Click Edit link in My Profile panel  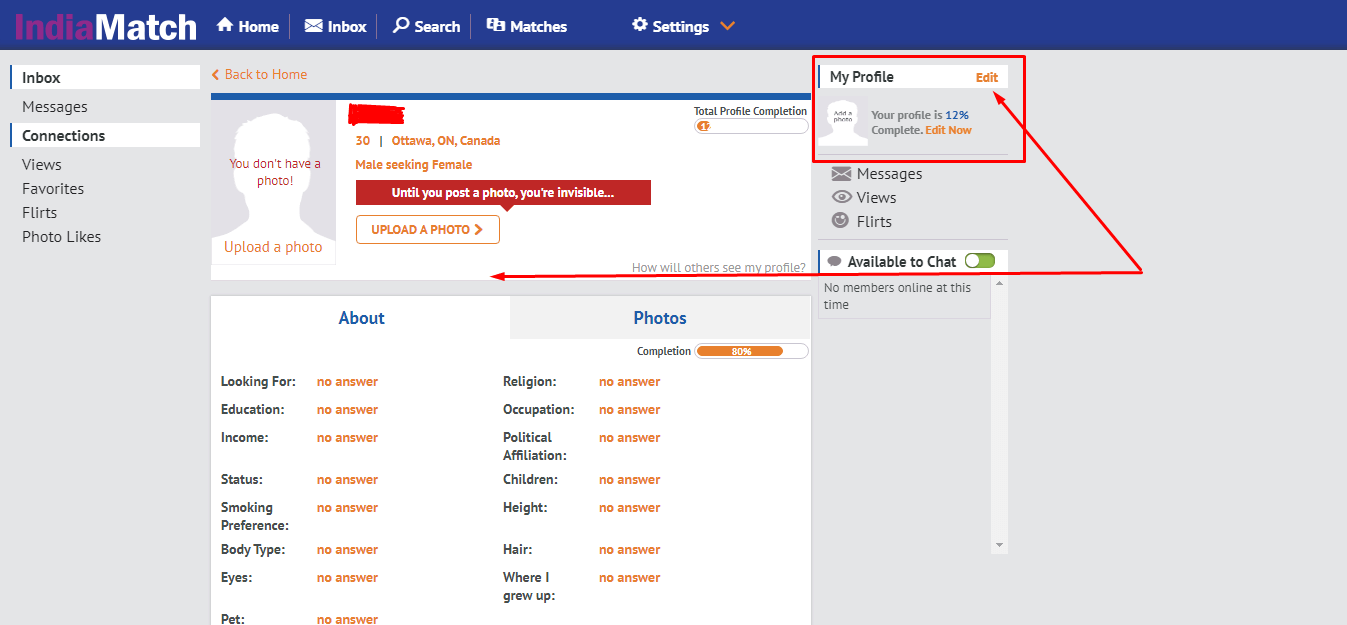tap(987, 77)
